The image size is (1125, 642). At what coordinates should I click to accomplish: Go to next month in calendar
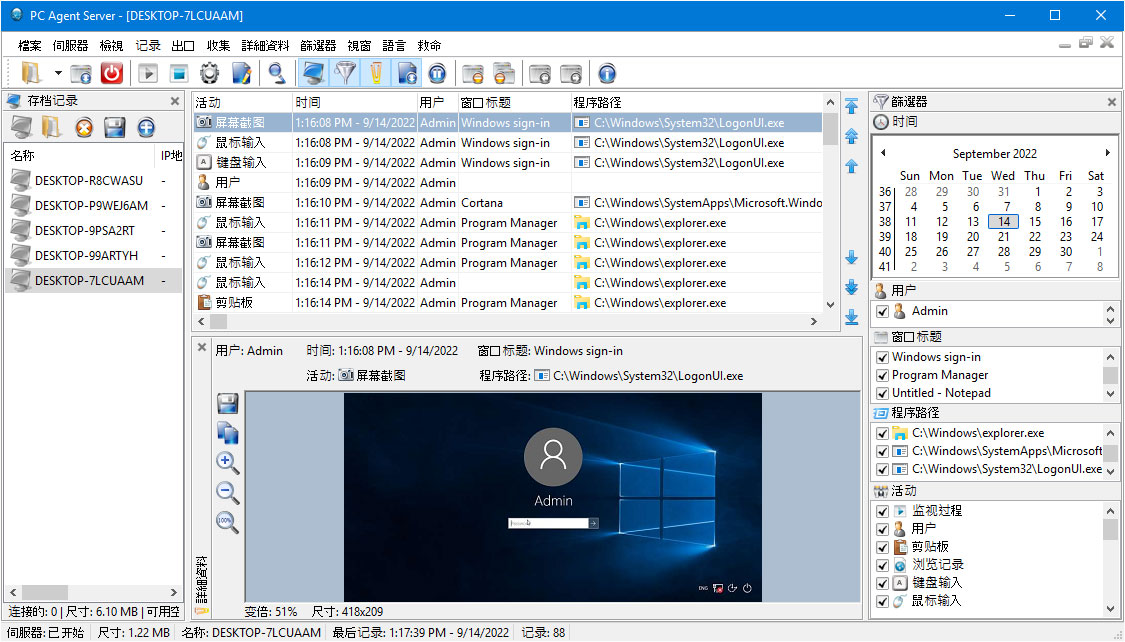click(x=1108, y=153)
